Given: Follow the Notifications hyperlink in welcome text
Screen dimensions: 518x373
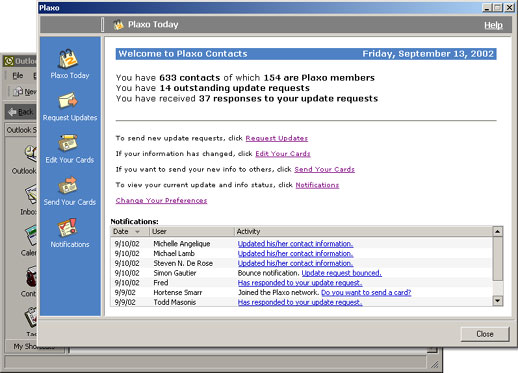Looking at the screenshot, I should [317, 185].
